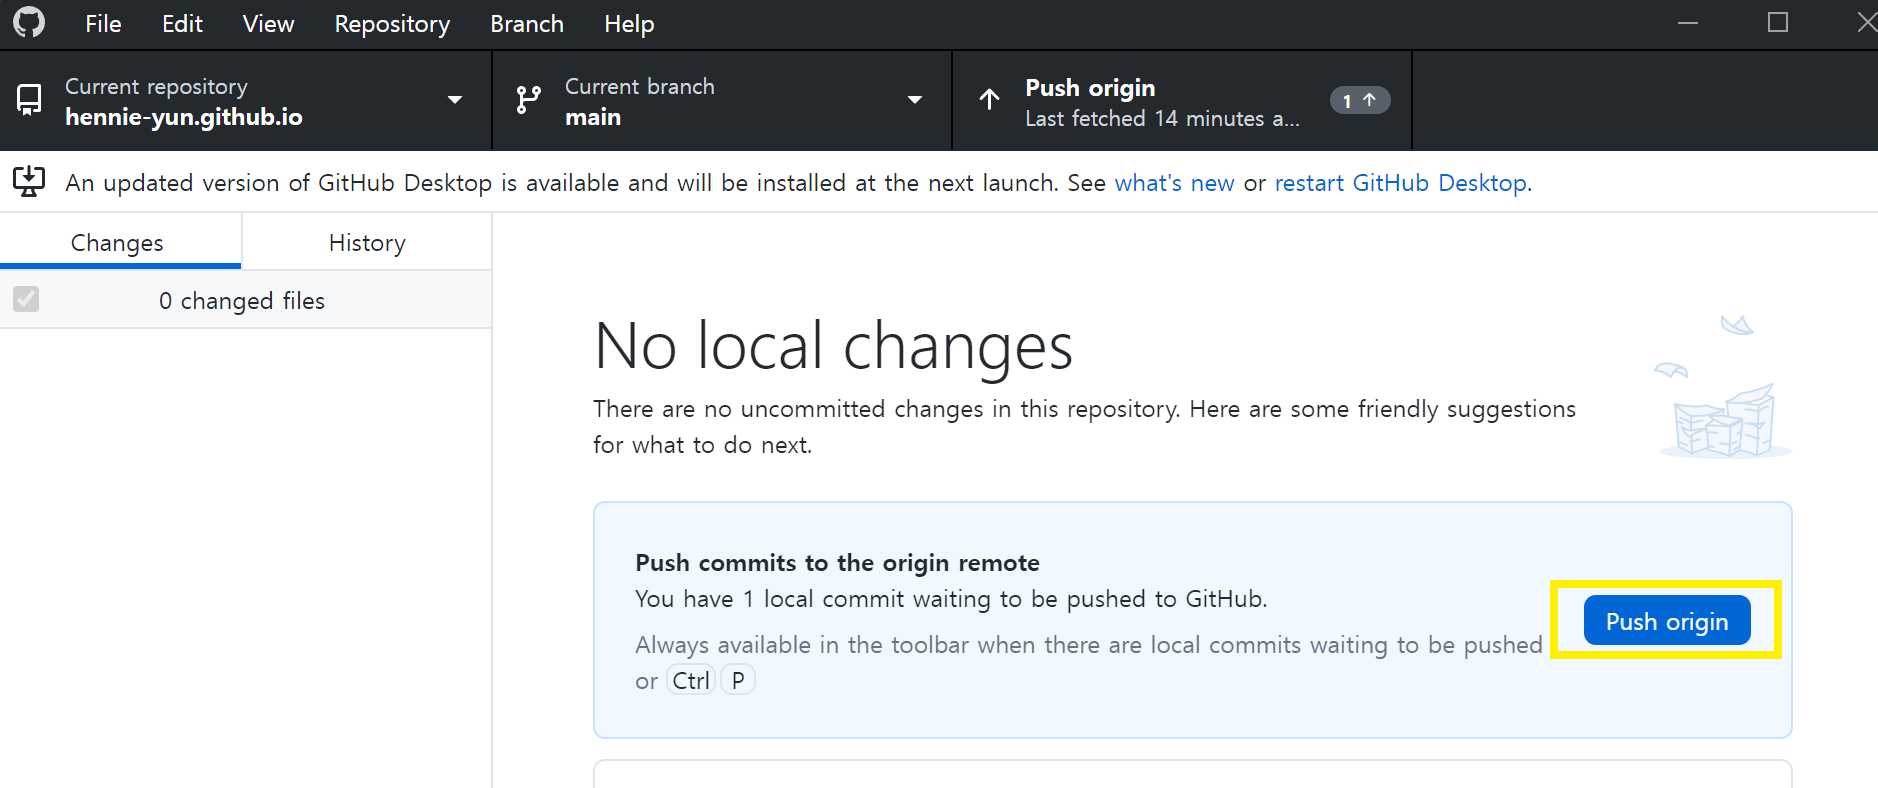Click the 0 changed files label

point(242,301)
